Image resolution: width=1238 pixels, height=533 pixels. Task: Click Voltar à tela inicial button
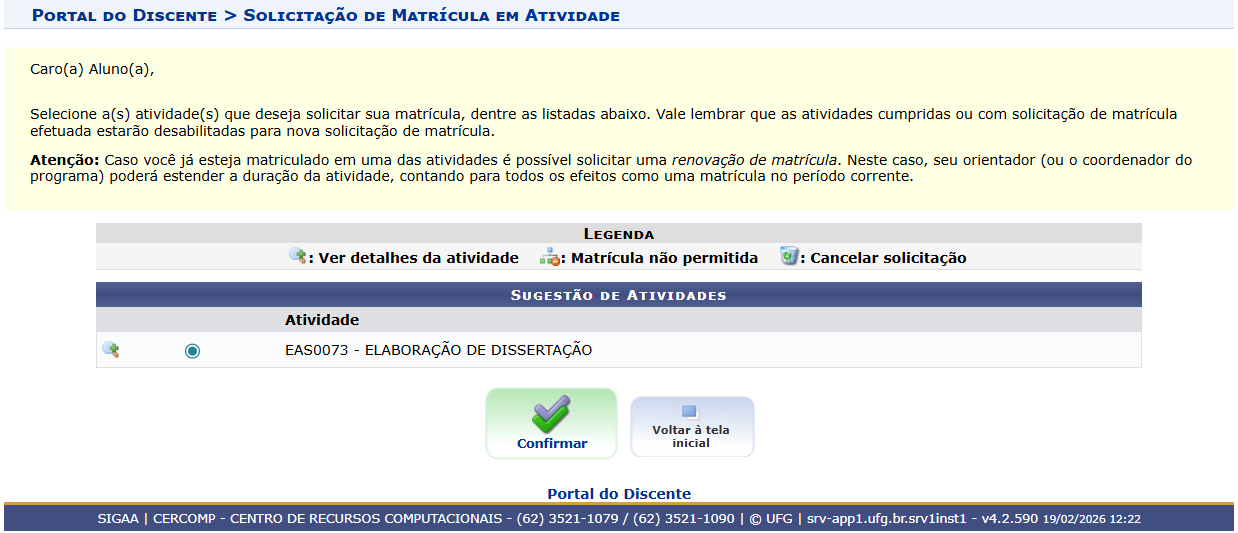(691, 427)
